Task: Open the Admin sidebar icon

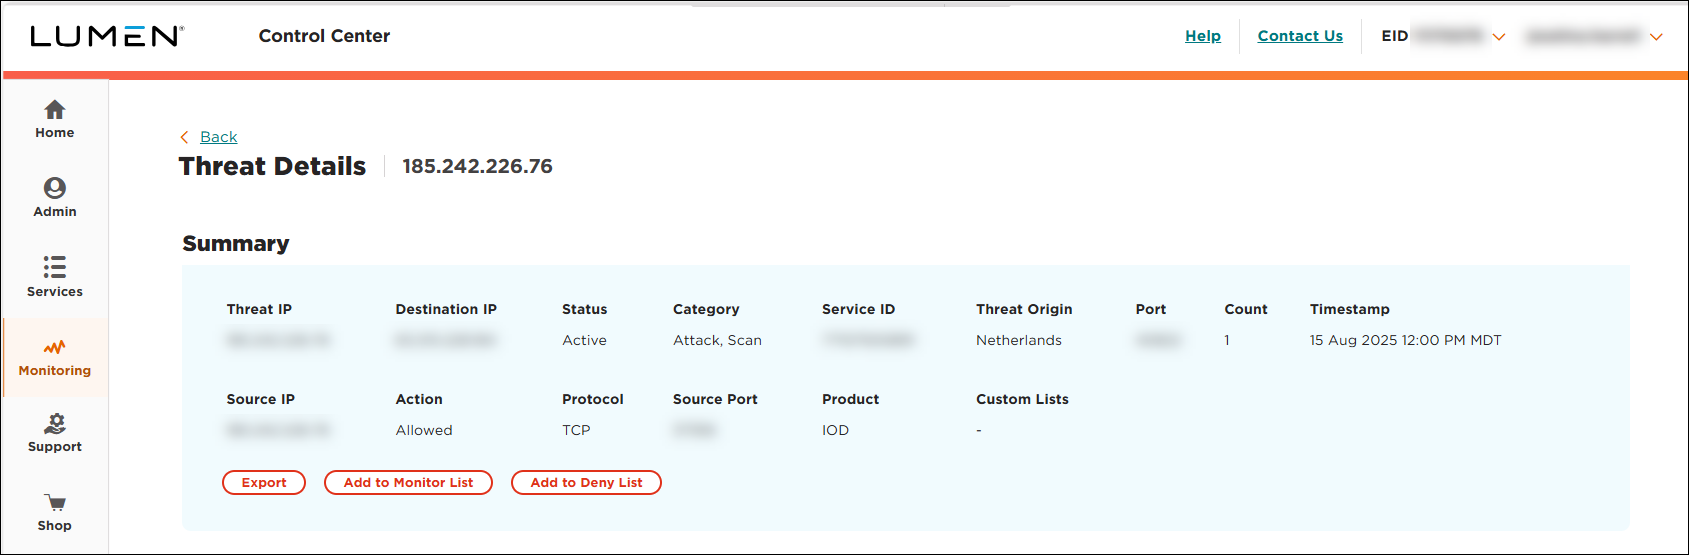Action: (55, 188)
